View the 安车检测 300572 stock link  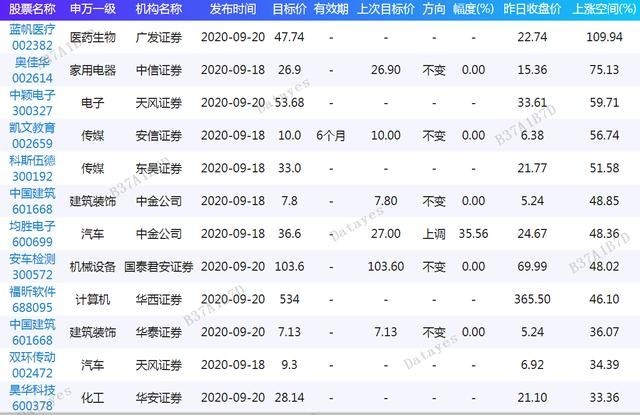[31, 265]
